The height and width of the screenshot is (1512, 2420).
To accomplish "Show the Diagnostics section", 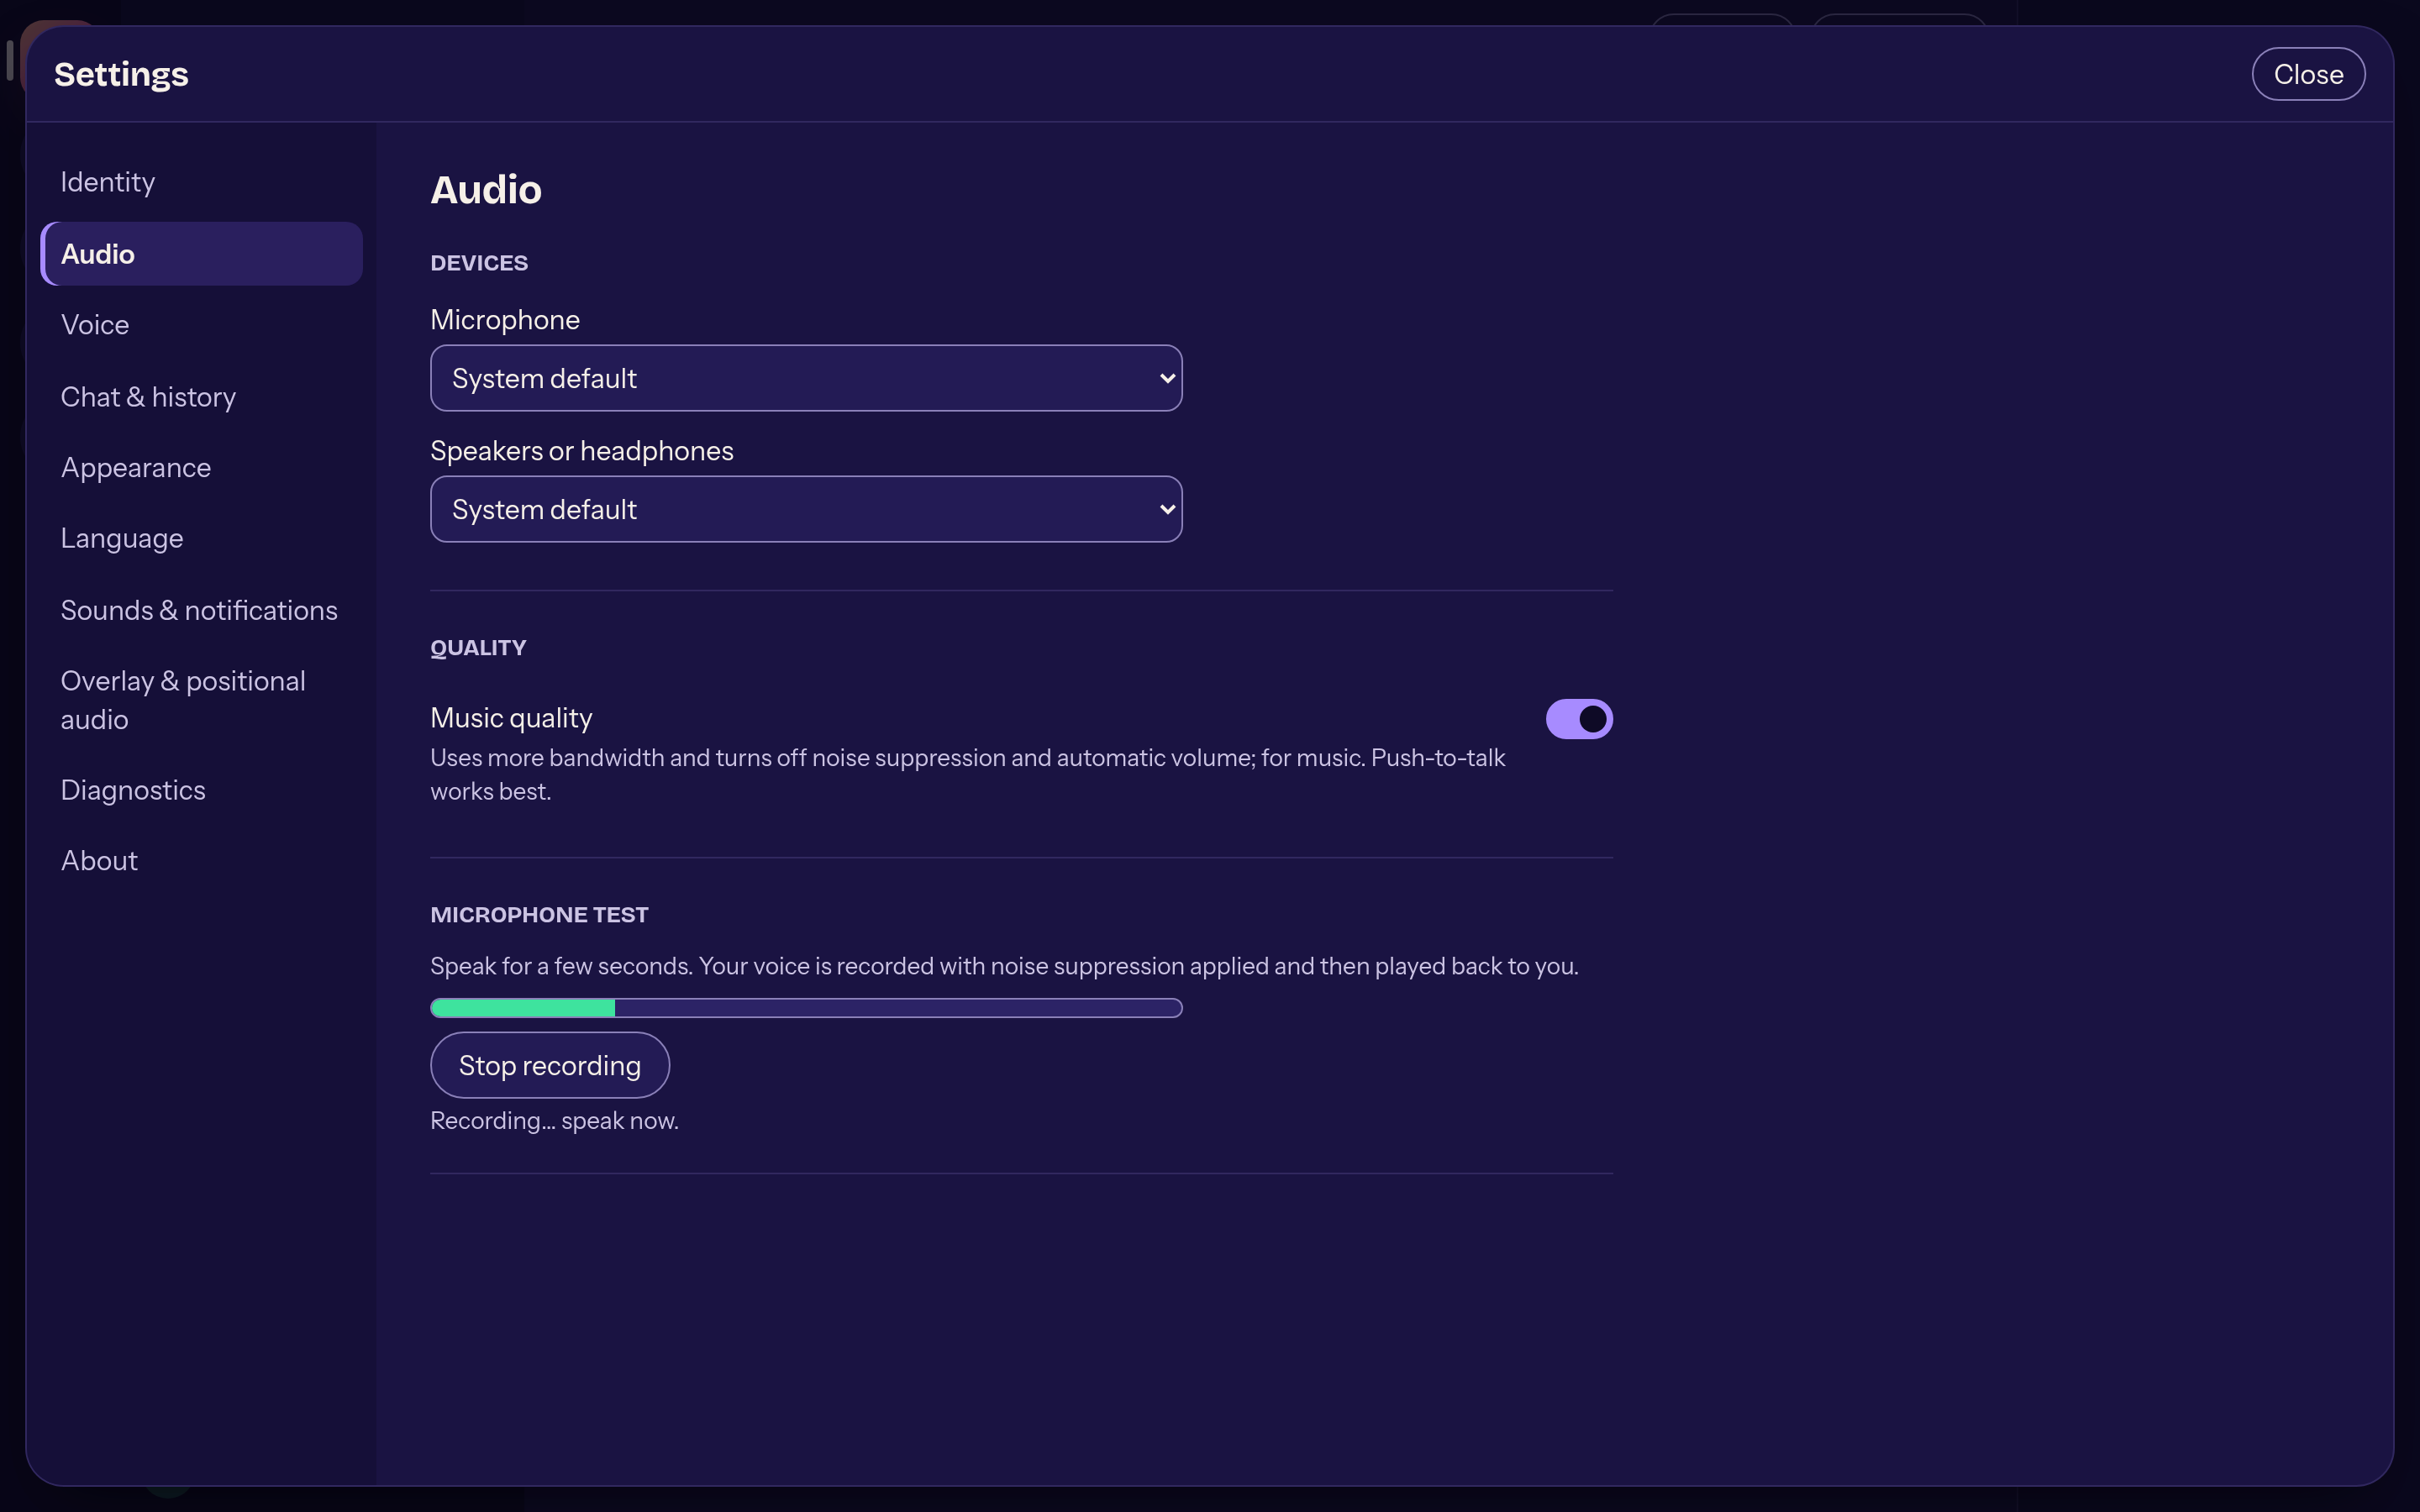I will pos(201,790).
